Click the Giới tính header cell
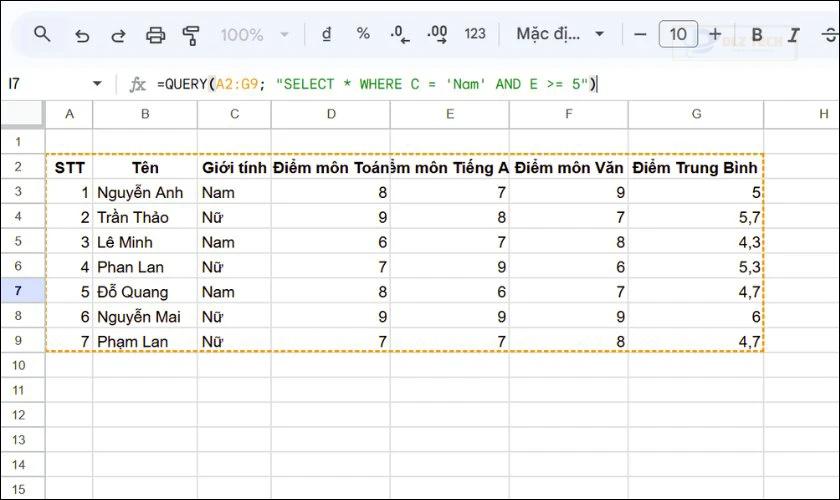 click(x=234, y=167)
